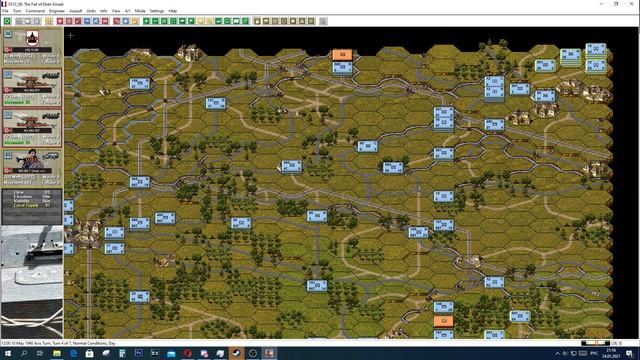Open the A/I menu
Viewport: 640px width, 360px height.
pyautogui.click(x=127, y=11)
